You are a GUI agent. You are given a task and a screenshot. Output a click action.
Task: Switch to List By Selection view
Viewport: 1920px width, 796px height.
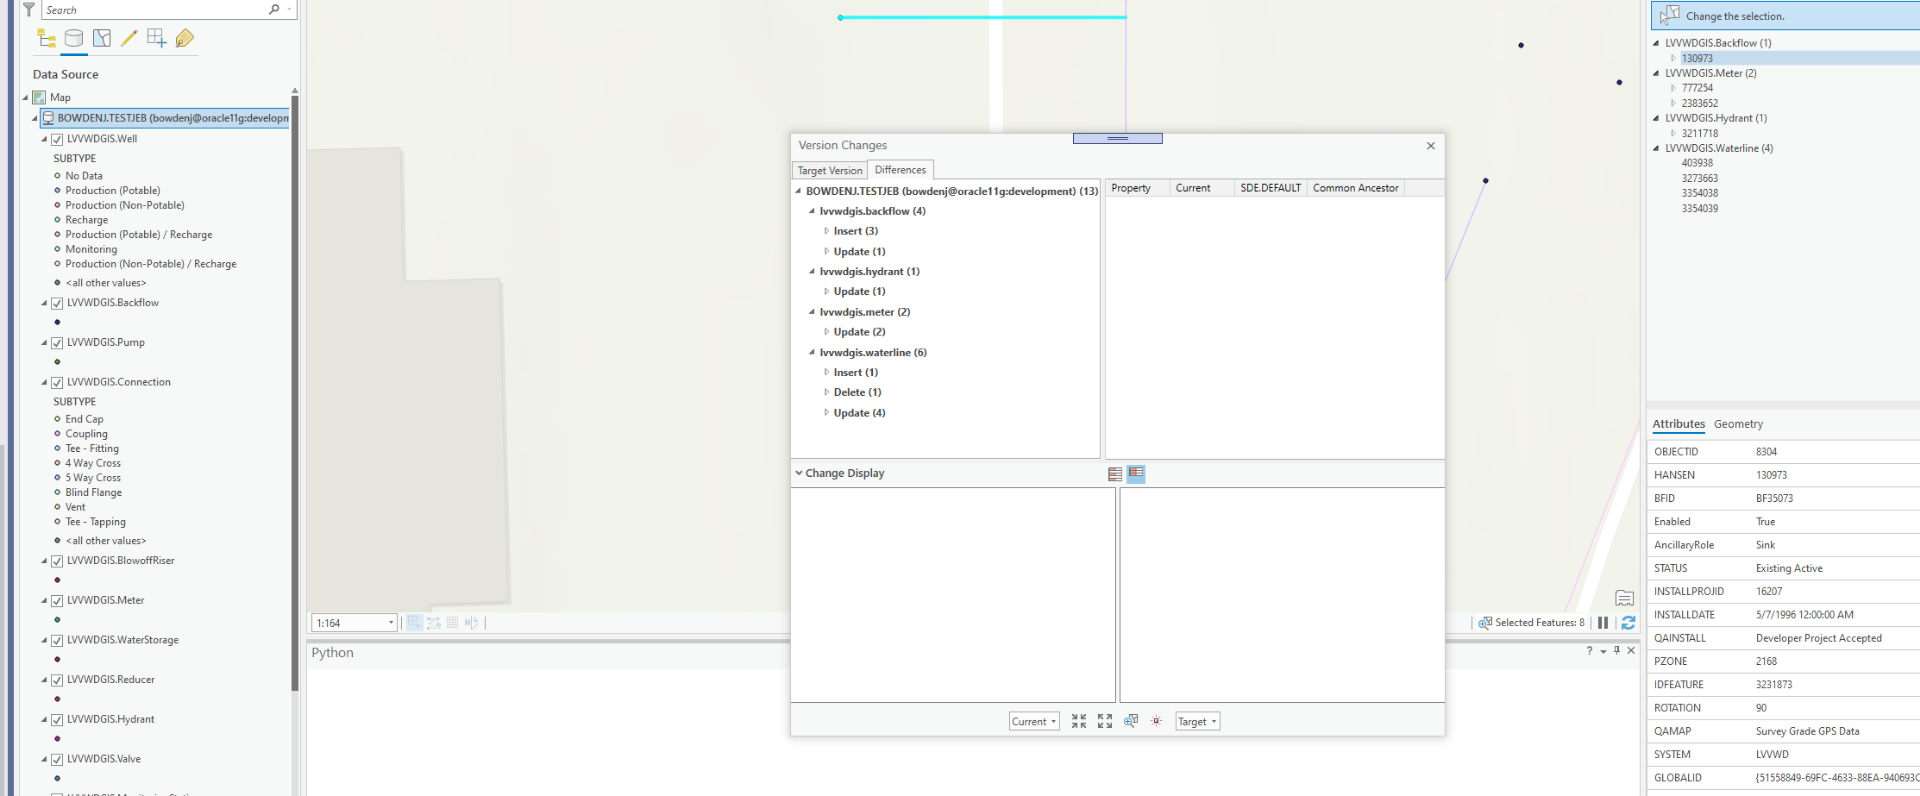point(102,38)
